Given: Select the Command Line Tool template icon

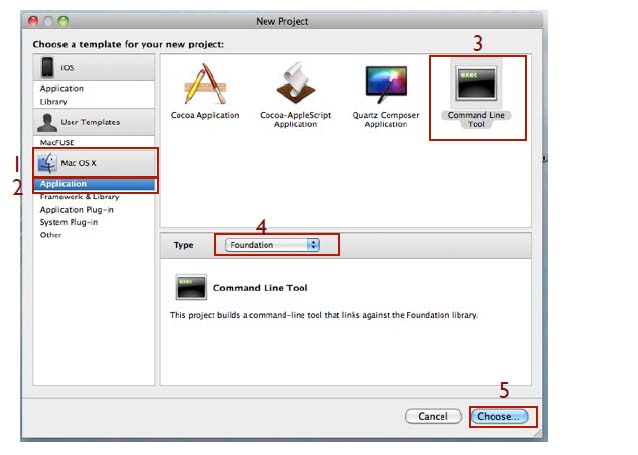Looking at the screenshot, I should (x=476, y=83).
